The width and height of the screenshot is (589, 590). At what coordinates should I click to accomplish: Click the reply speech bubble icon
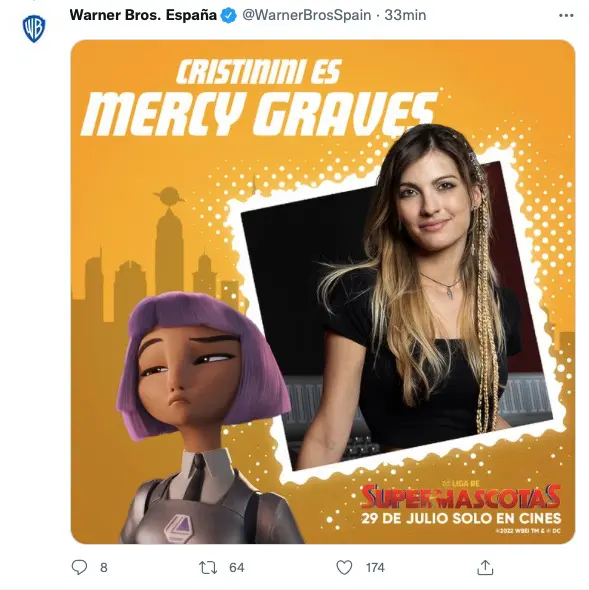click(79, 567)
